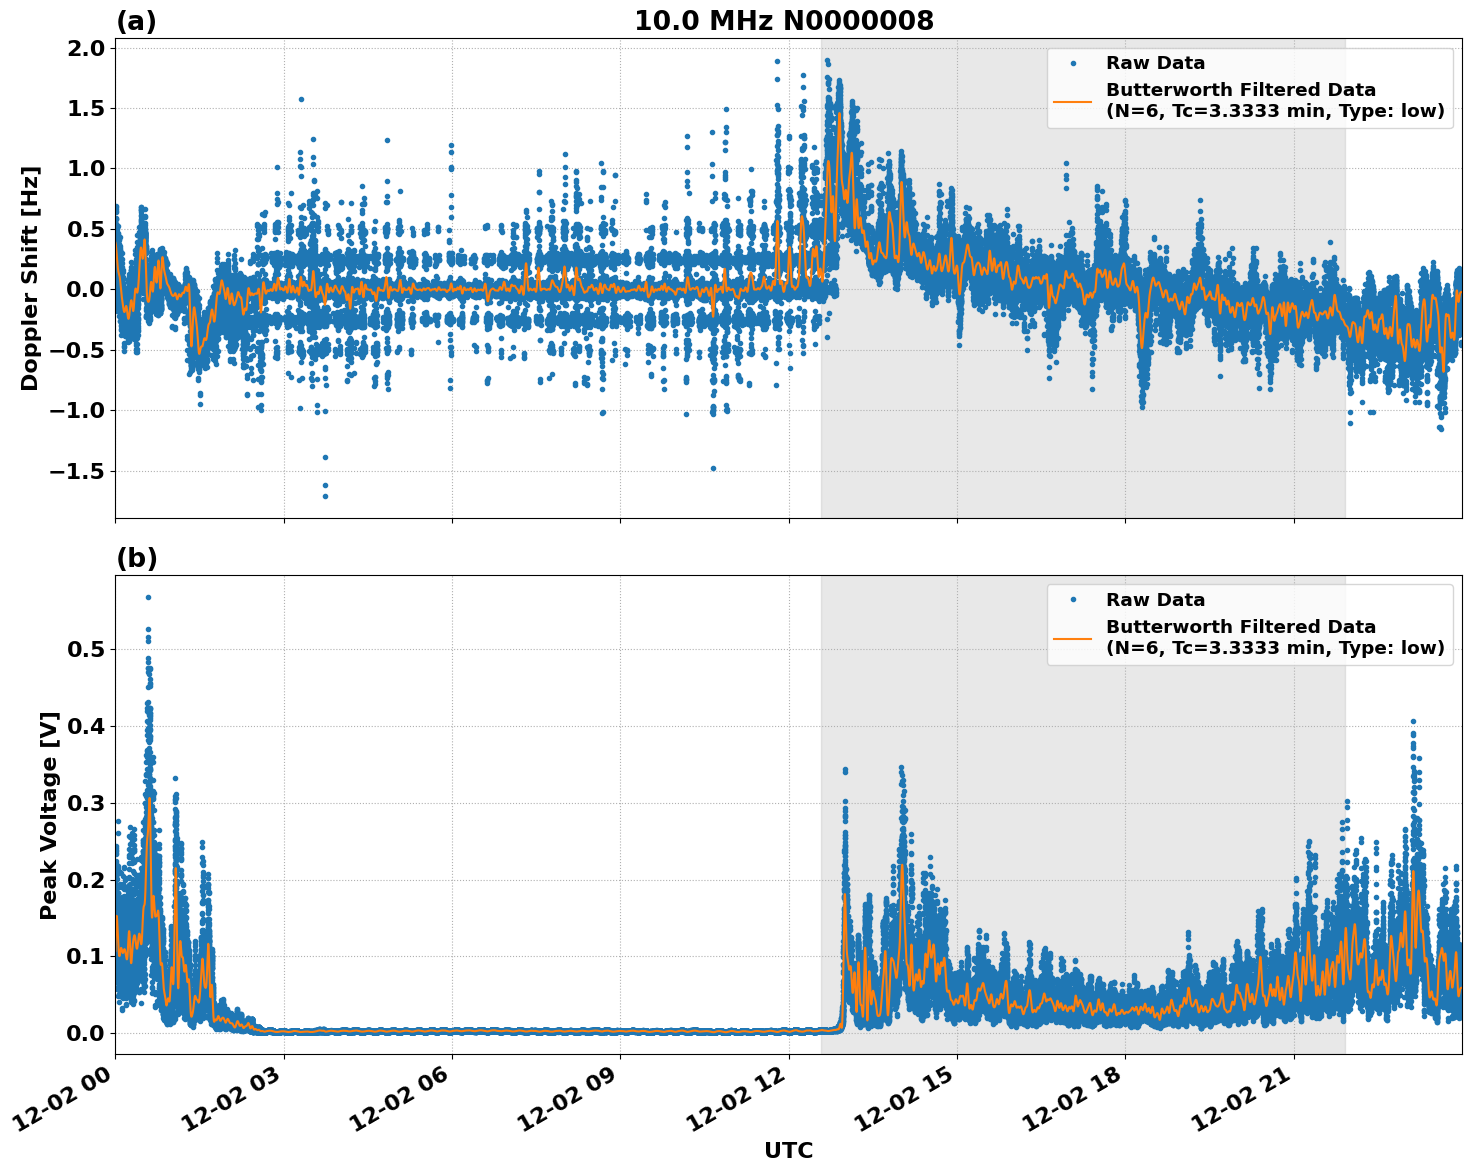1472x1172 pixels.
Task: Click the '1.5' tick on Doppler axis
Action: [x=86, y=108]
